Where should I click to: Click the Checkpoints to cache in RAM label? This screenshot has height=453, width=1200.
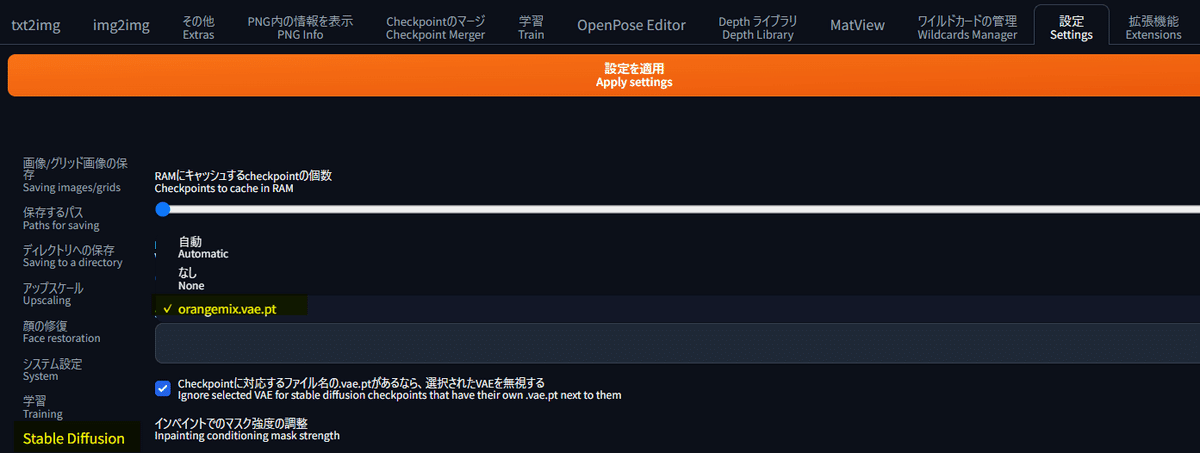click(x=243, y=181)
